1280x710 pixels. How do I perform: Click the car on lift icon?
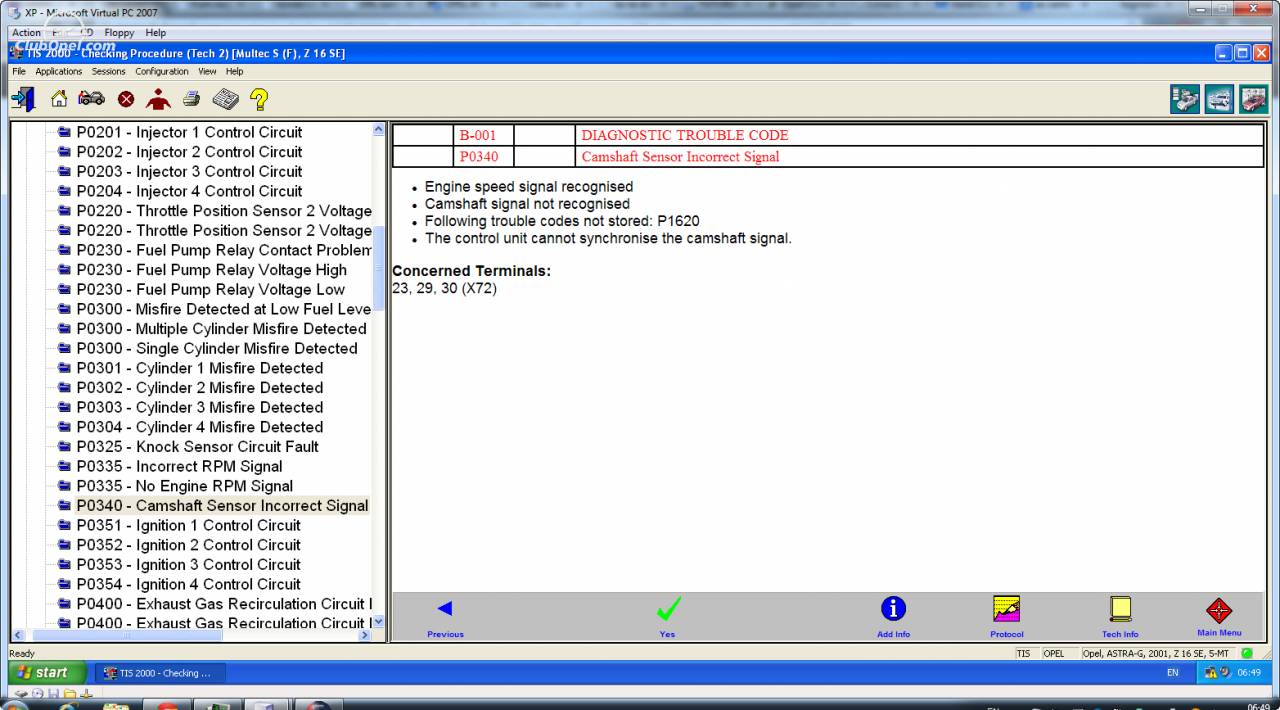(x=1219, y=99)
